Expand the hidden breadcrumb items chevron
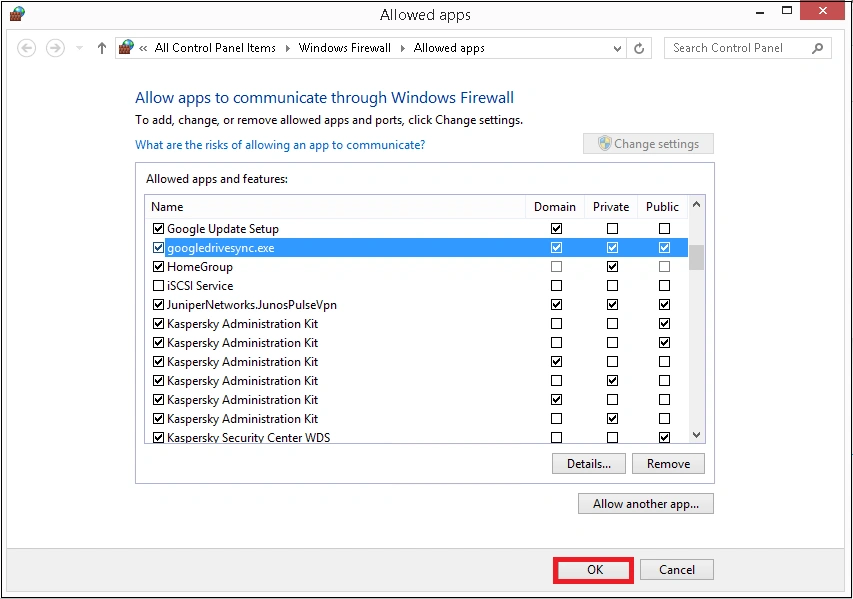Image resolution: width=853 pixels, height=599 pixels. [x=146, y=47]
